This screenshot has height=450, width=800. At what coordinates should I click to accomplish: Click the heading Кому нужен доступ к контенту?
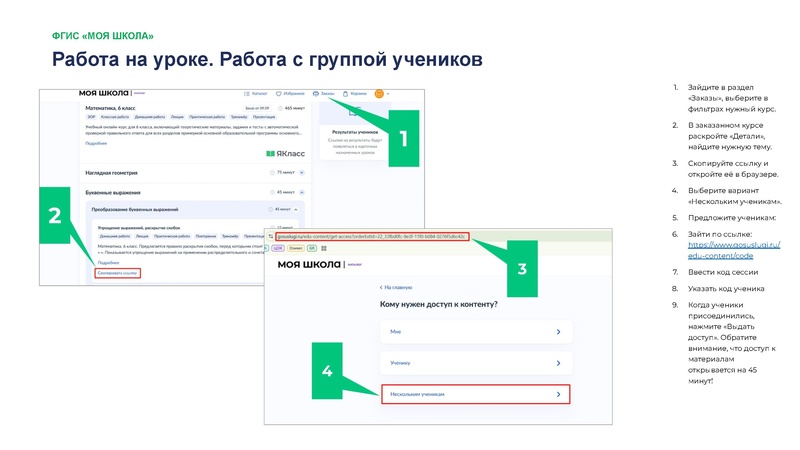pyautogui.click(x=439, y=304)
